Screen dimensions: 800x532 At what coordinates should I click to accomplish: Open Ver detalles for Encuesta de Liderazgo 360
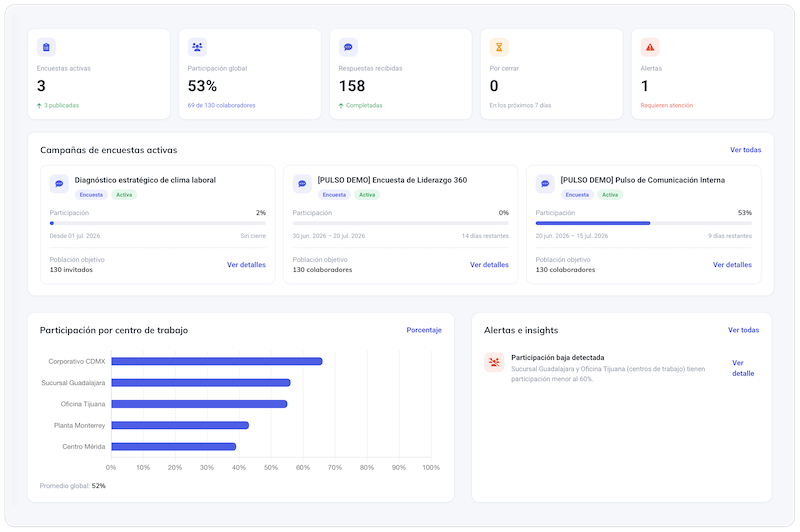point(489,265)
